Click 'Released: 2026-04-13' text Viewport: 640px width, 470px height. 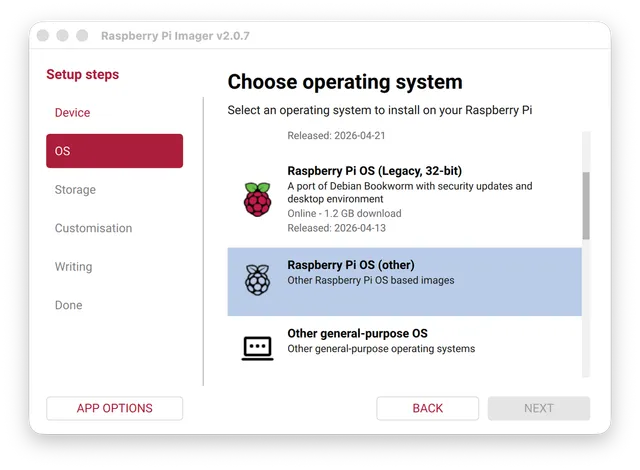[x=336, y=228]
